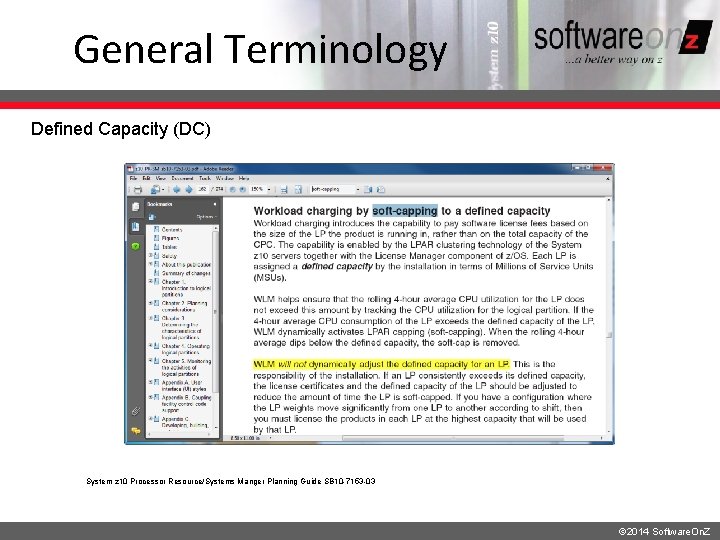Expand the Chapter 5 Monitoring bookmark
Image resolution: width=720 pixels, height=540 pixels.
150,361
